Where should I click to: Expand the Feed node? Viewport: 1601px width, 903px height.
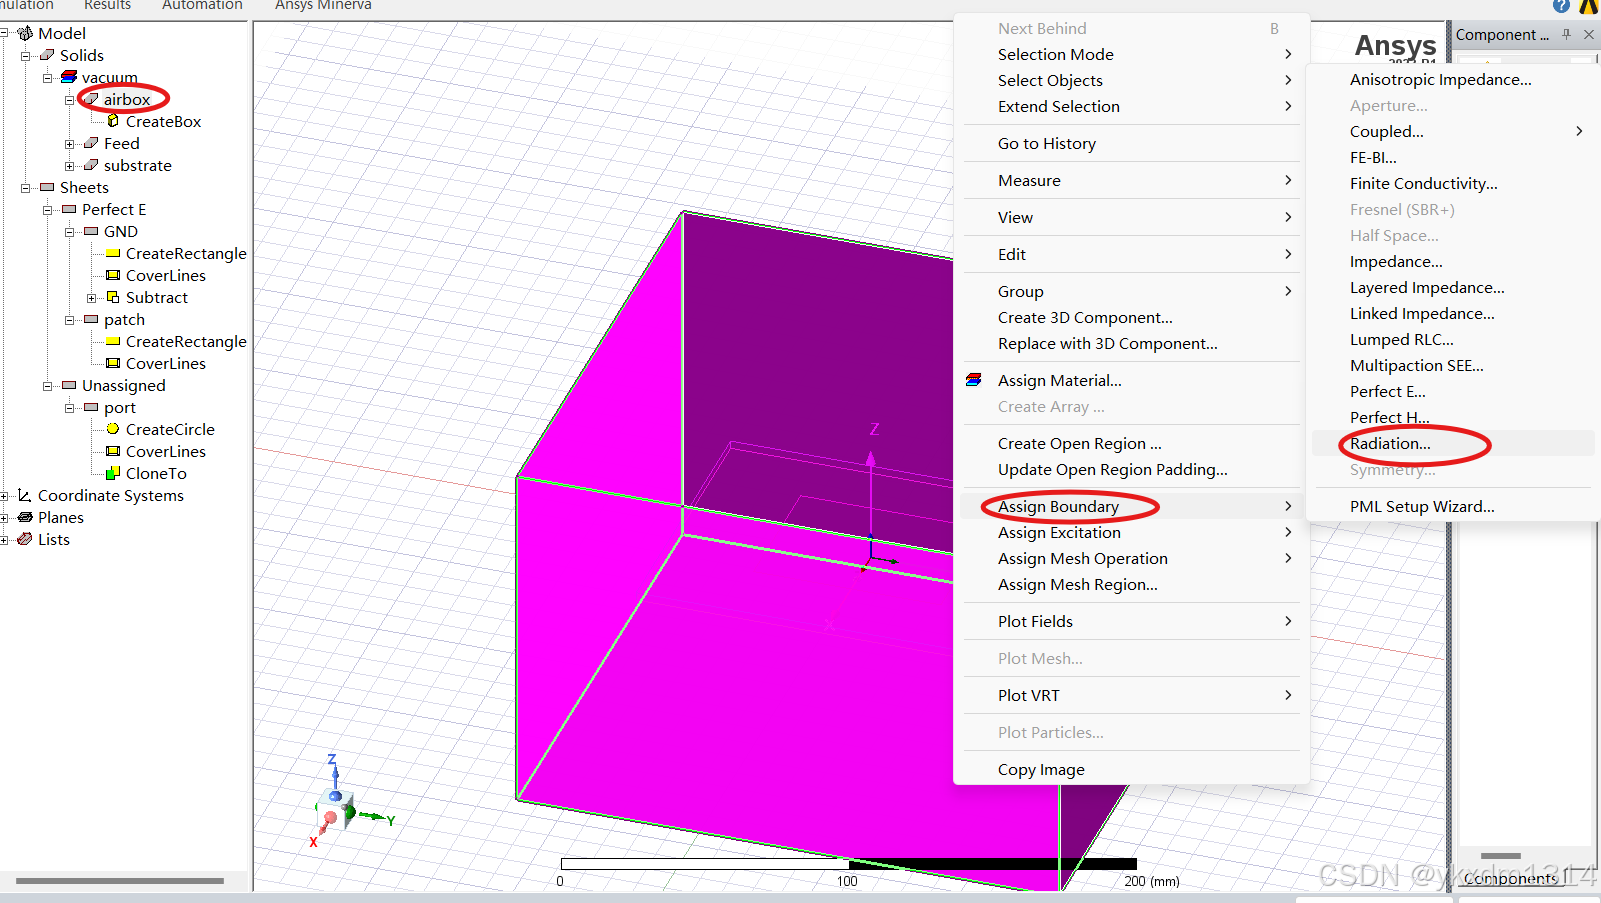coord(70,143)
